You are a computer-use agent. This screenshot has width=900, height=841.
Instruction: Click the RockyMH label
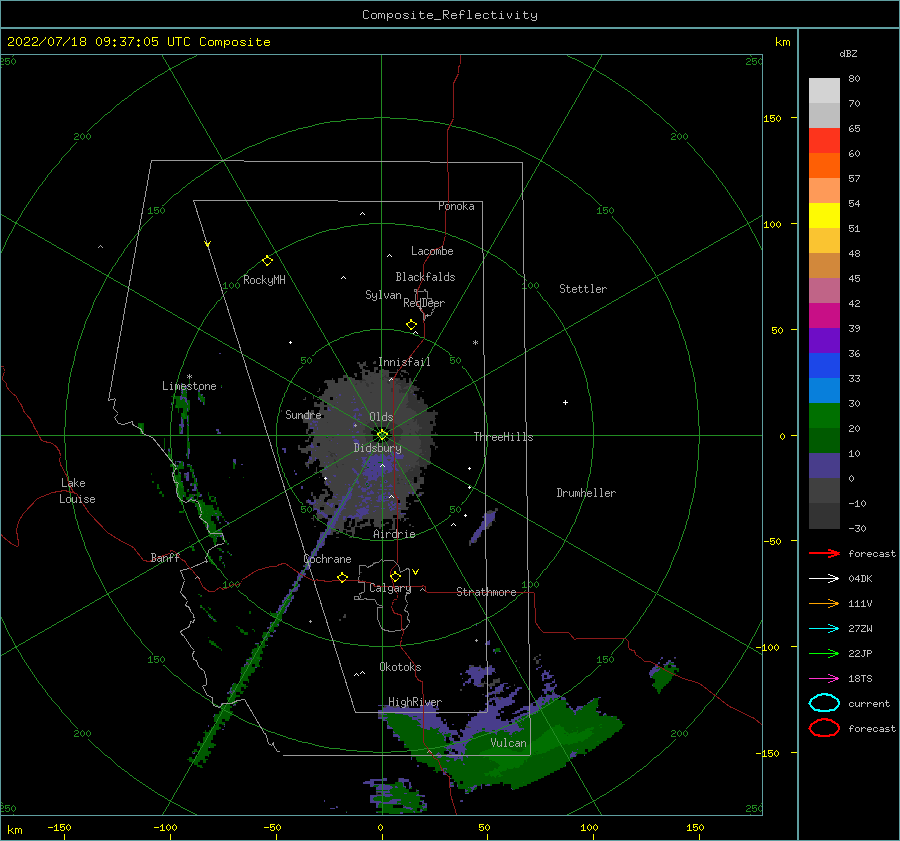264,280
